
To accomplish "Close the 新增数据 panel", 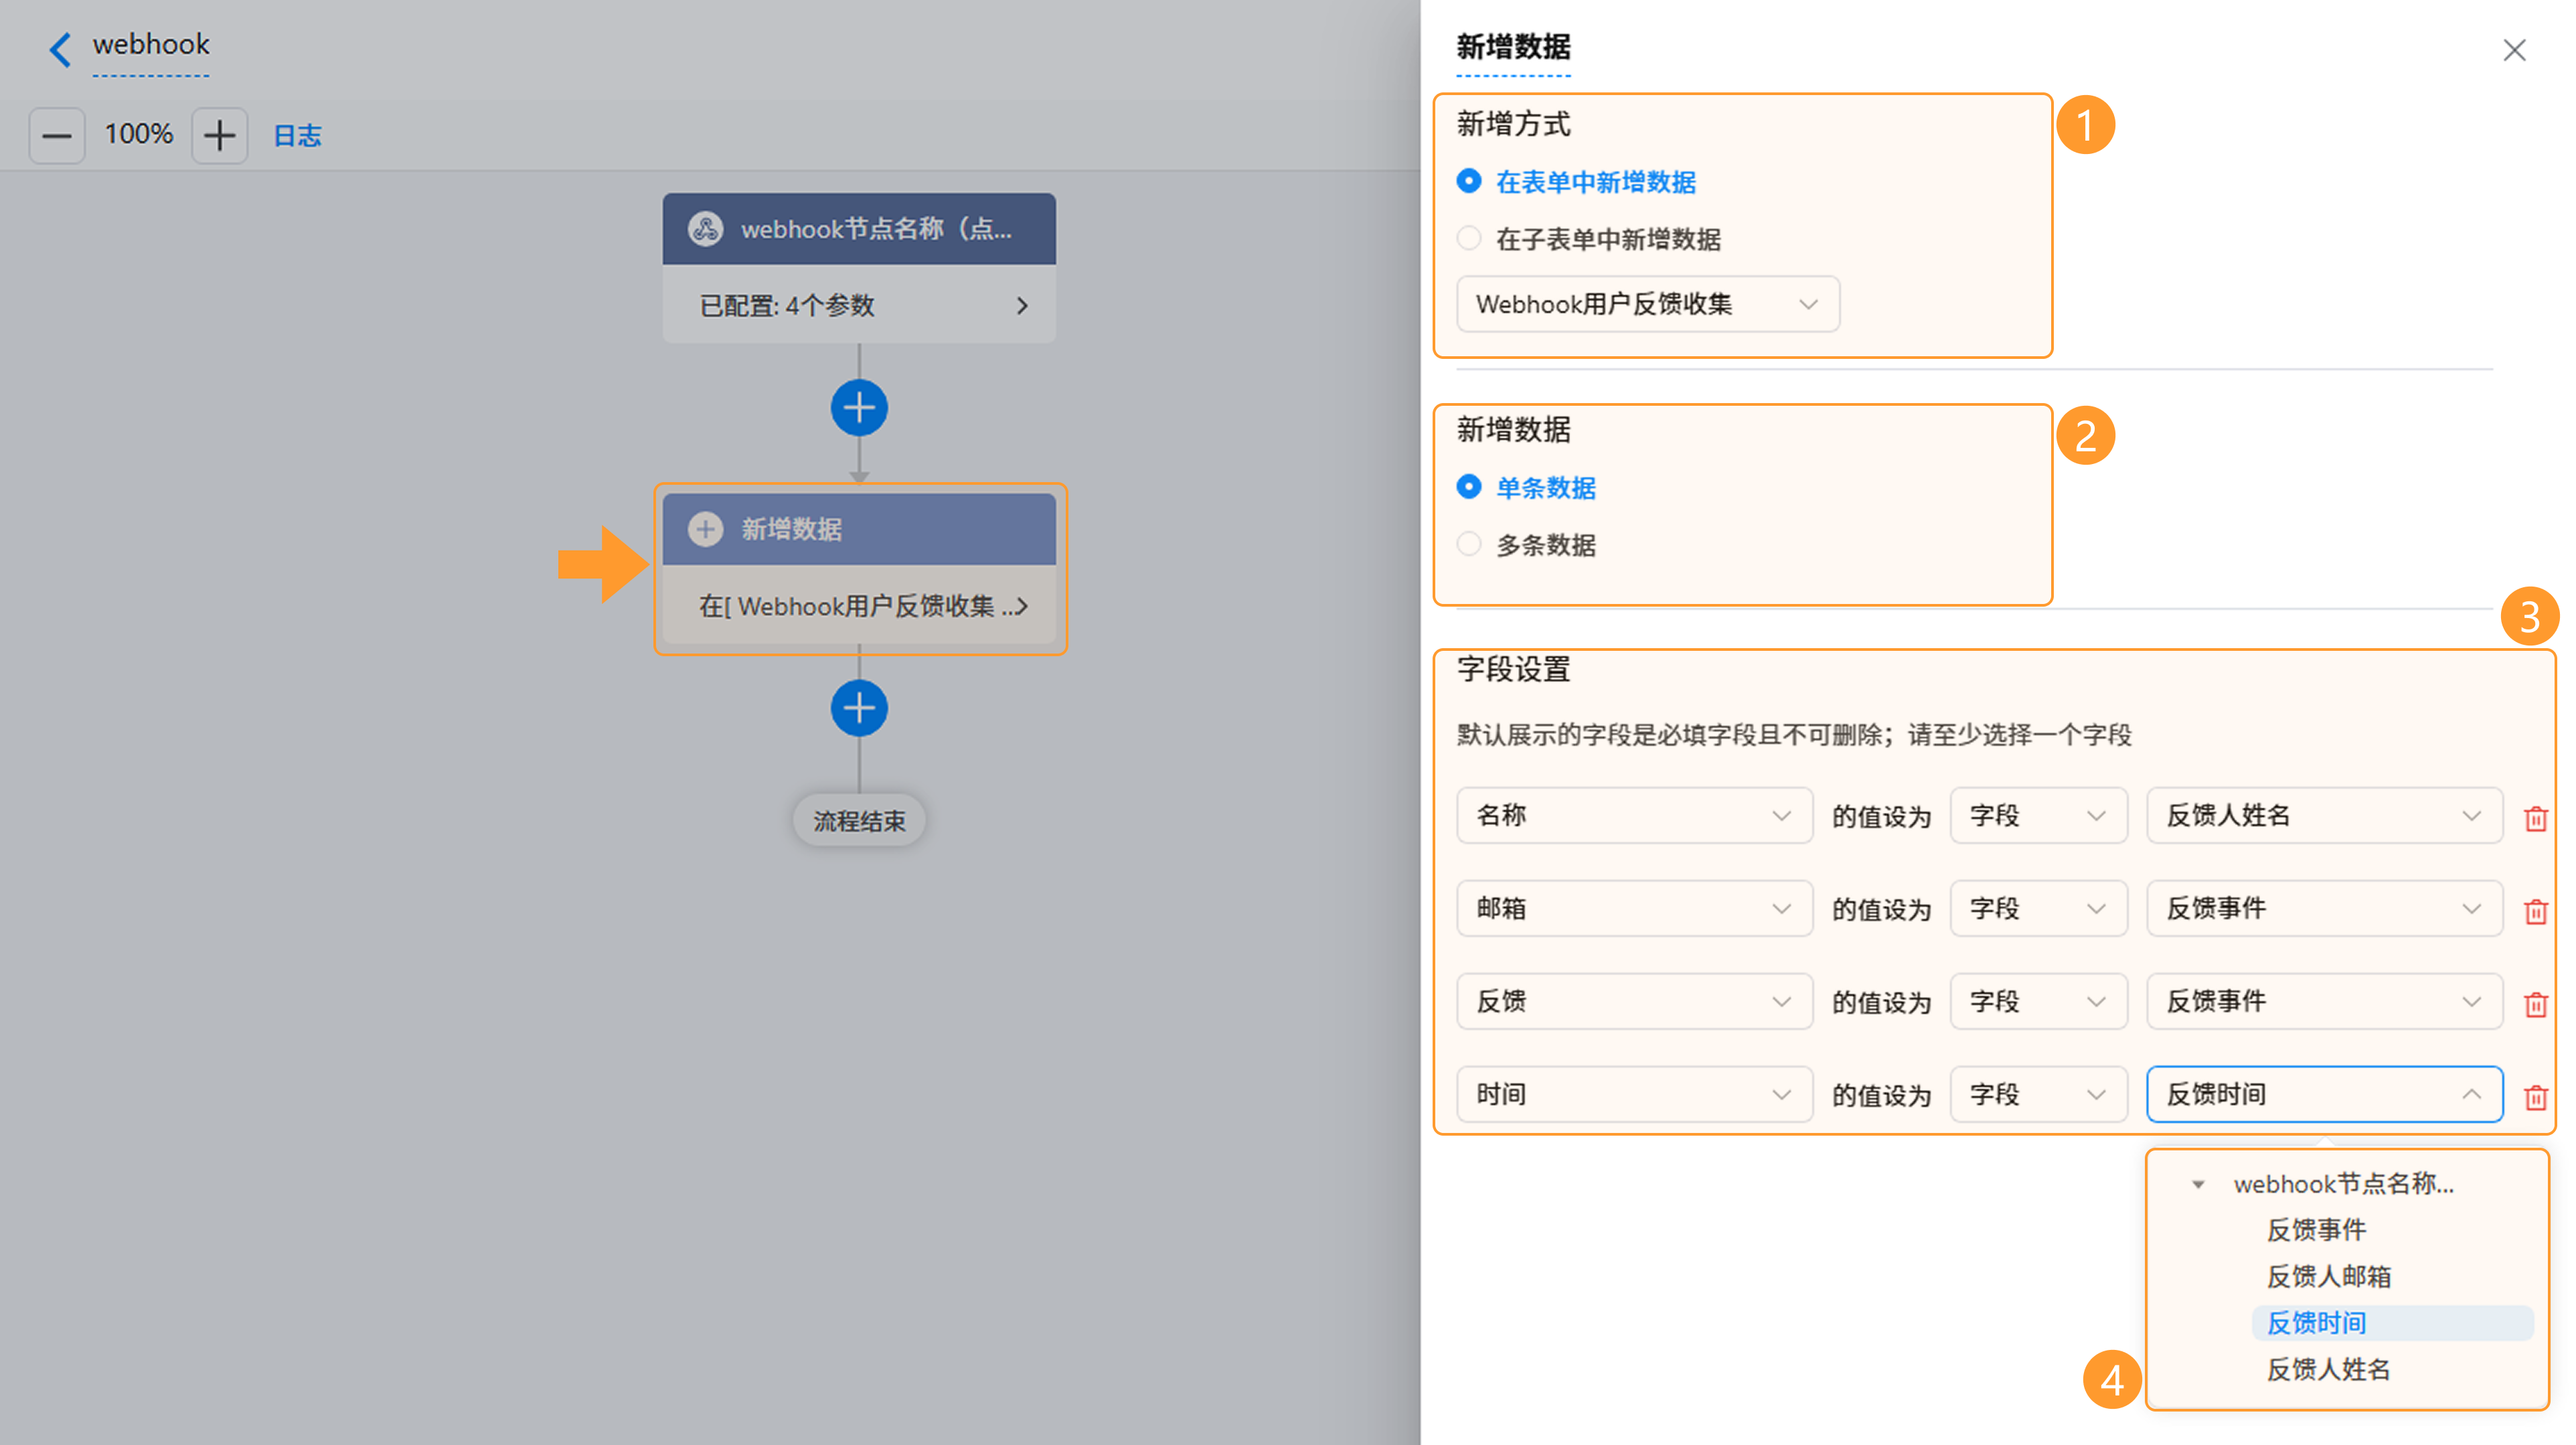I will point(2514,50).
